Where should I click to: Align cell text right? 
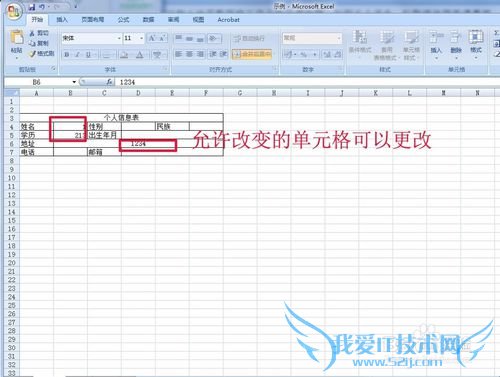200,54
